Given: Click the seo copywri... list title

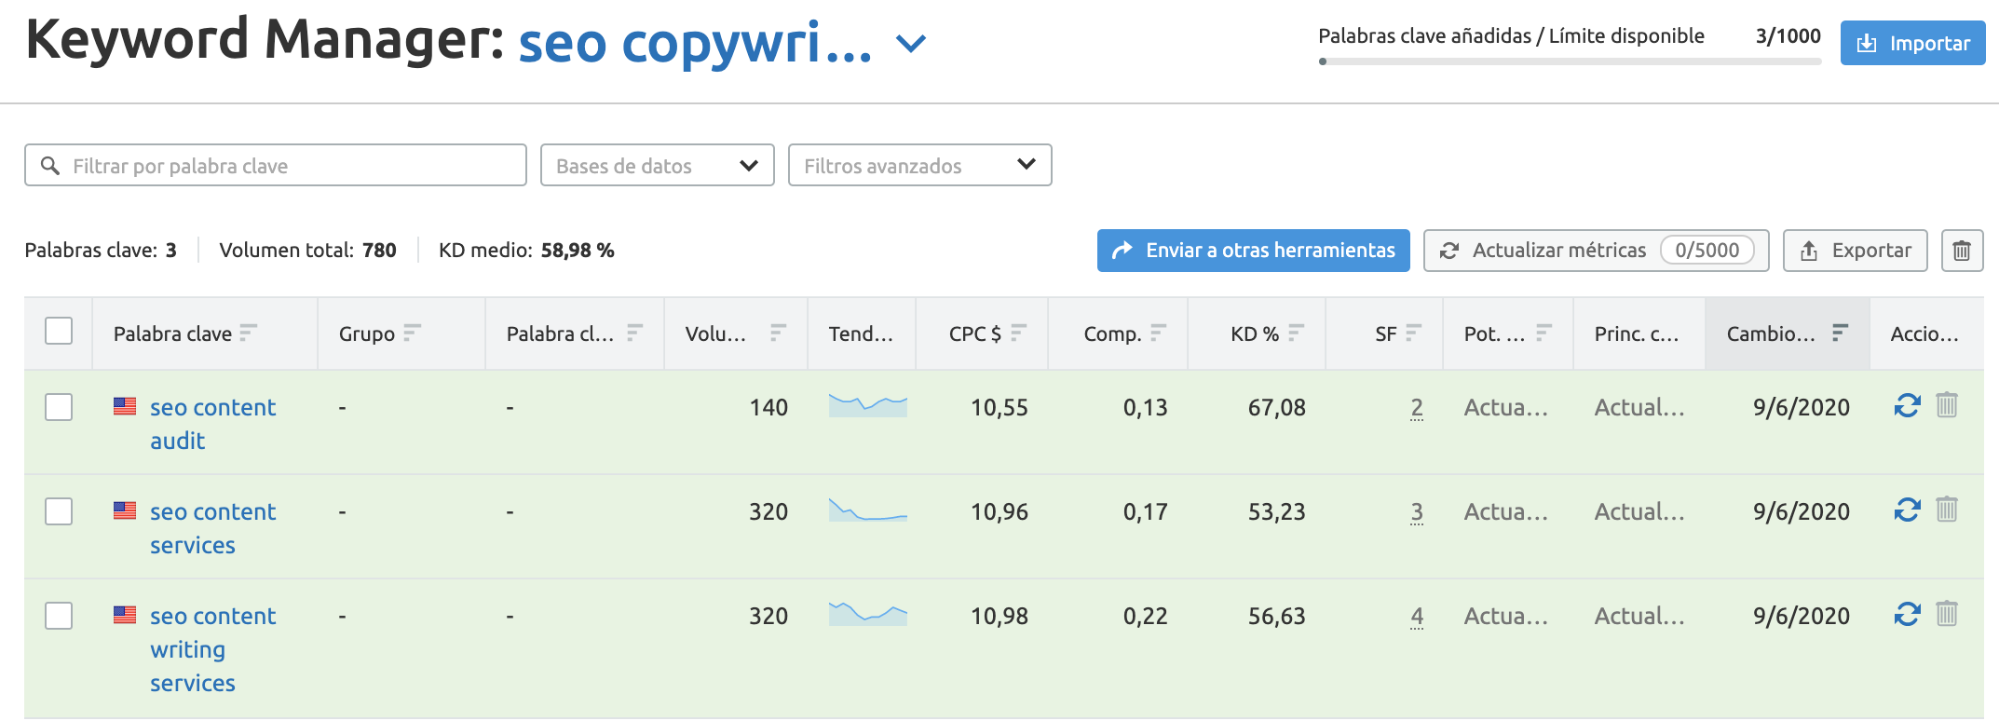Looking at the screenshot, I should point(695,43).
